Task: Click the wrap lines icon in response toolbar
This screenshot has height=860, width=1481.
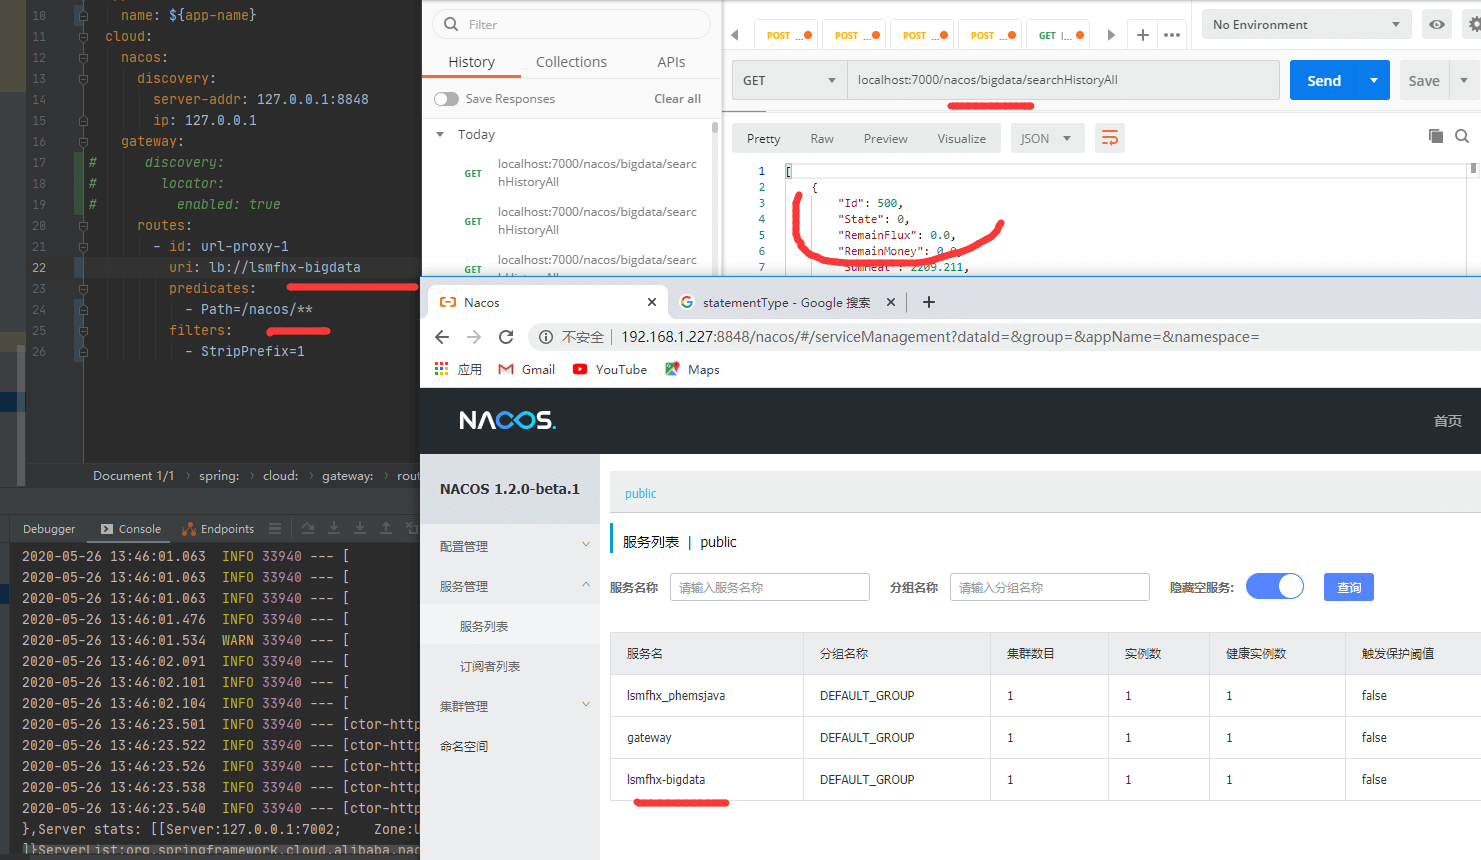Action: point(1110,139)
